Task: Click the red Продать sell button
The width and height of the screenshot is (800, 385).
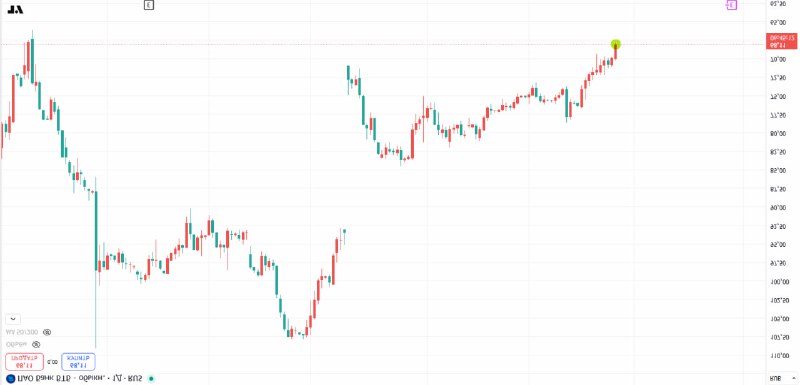Action: click(x=24, y=362)
